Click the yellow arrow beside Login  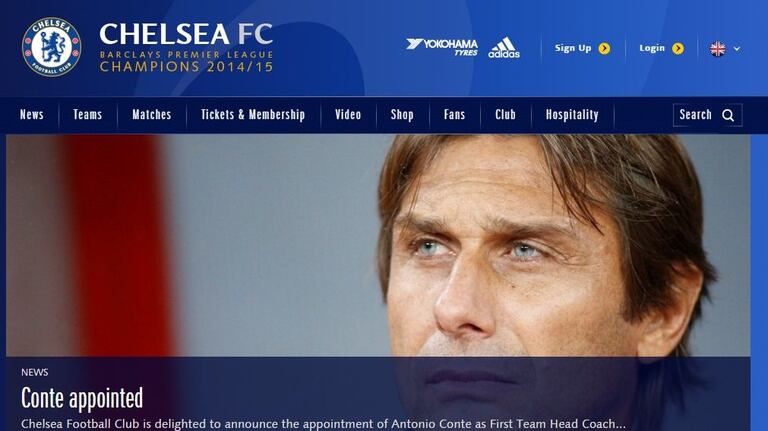point(678,48)
